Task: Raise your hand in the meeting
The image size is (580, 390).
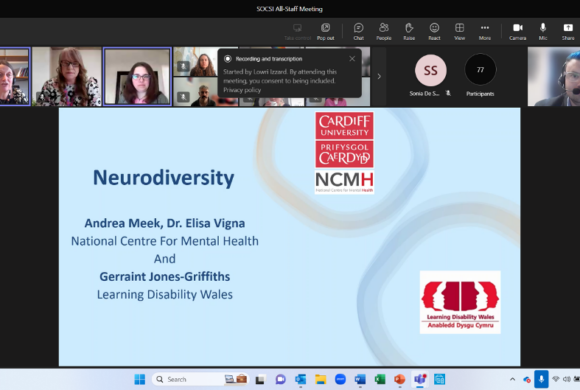Action: (409, 31)
